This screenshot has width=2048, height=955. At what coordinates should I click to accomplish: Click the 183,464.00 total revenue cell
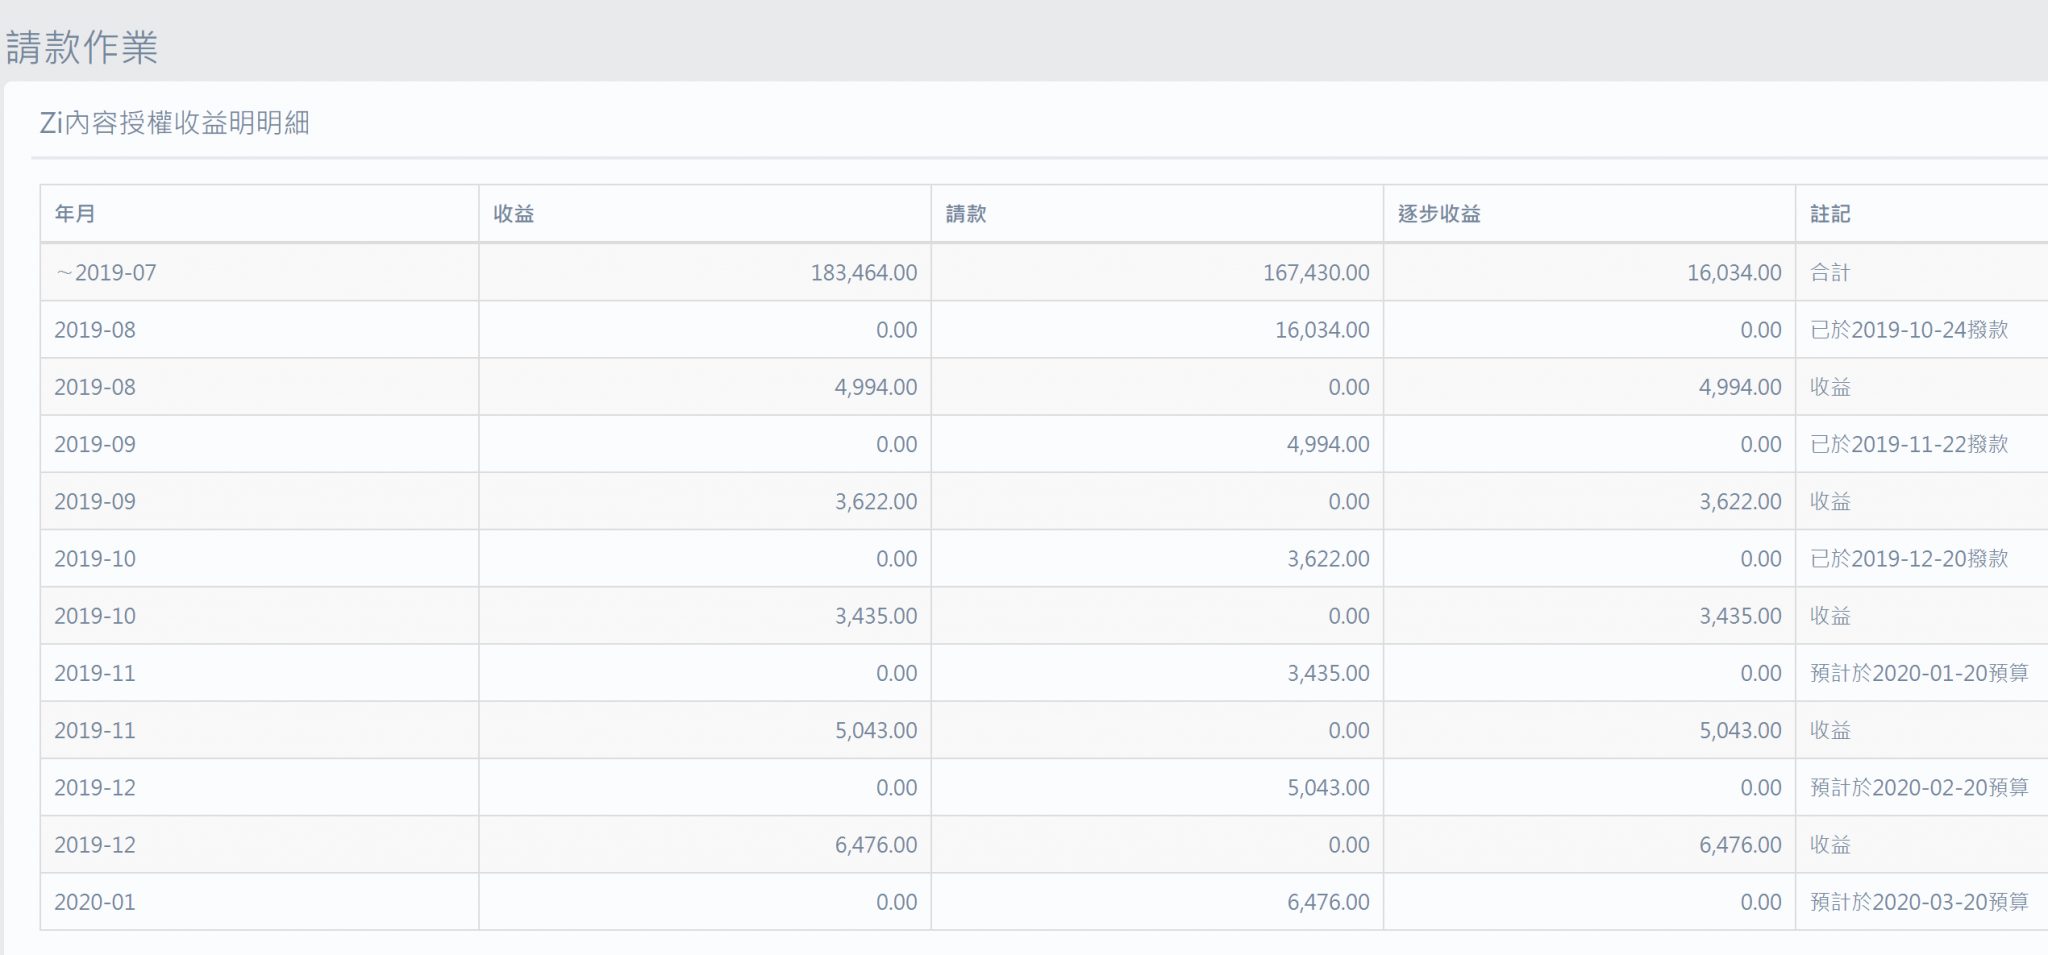(863, 273)
